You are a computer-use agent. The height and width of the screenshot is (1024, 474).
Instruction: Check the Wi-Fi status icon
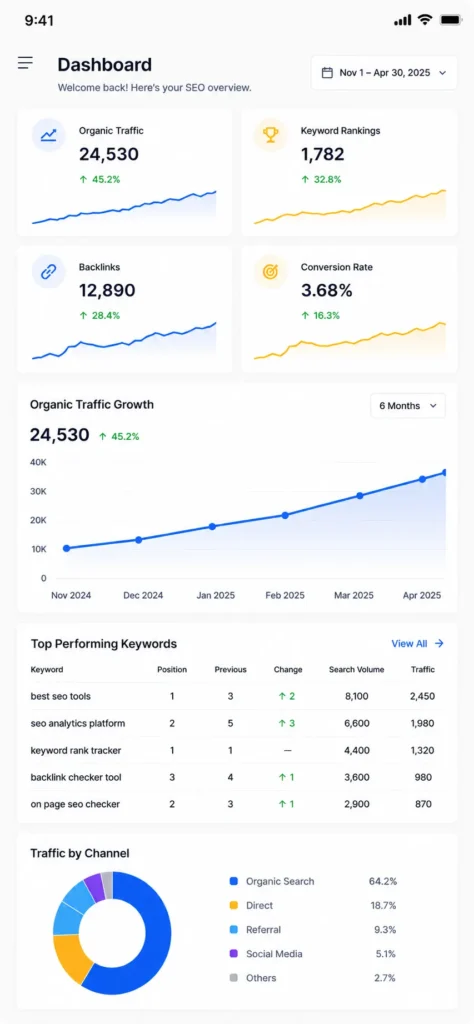(x=425, y=20)
